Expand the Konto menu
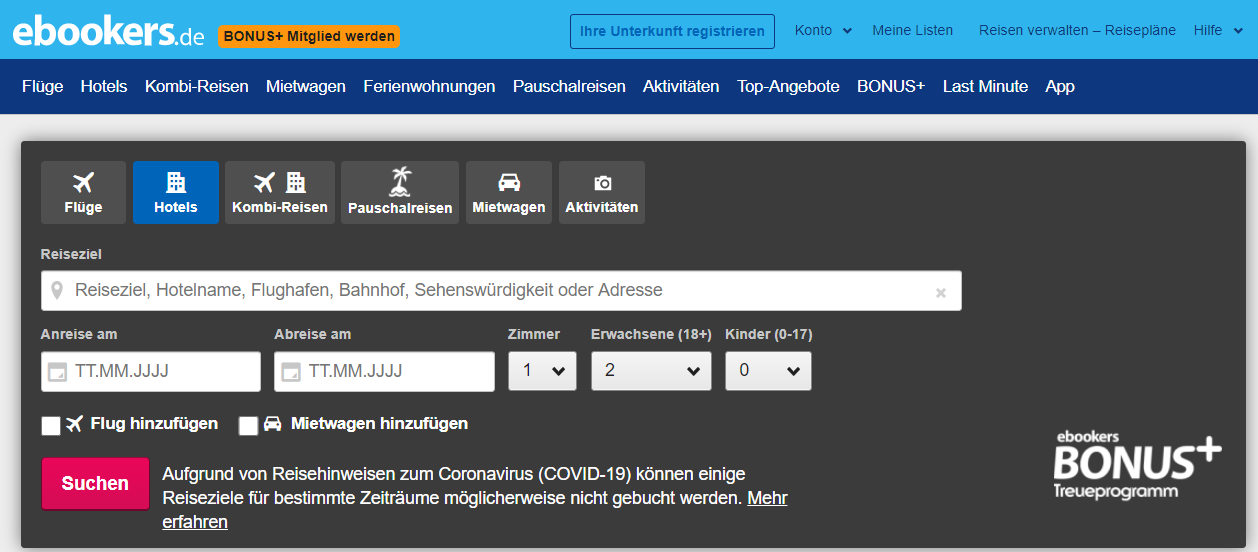The image size is (1258, 552). click(x=823, y=30)
